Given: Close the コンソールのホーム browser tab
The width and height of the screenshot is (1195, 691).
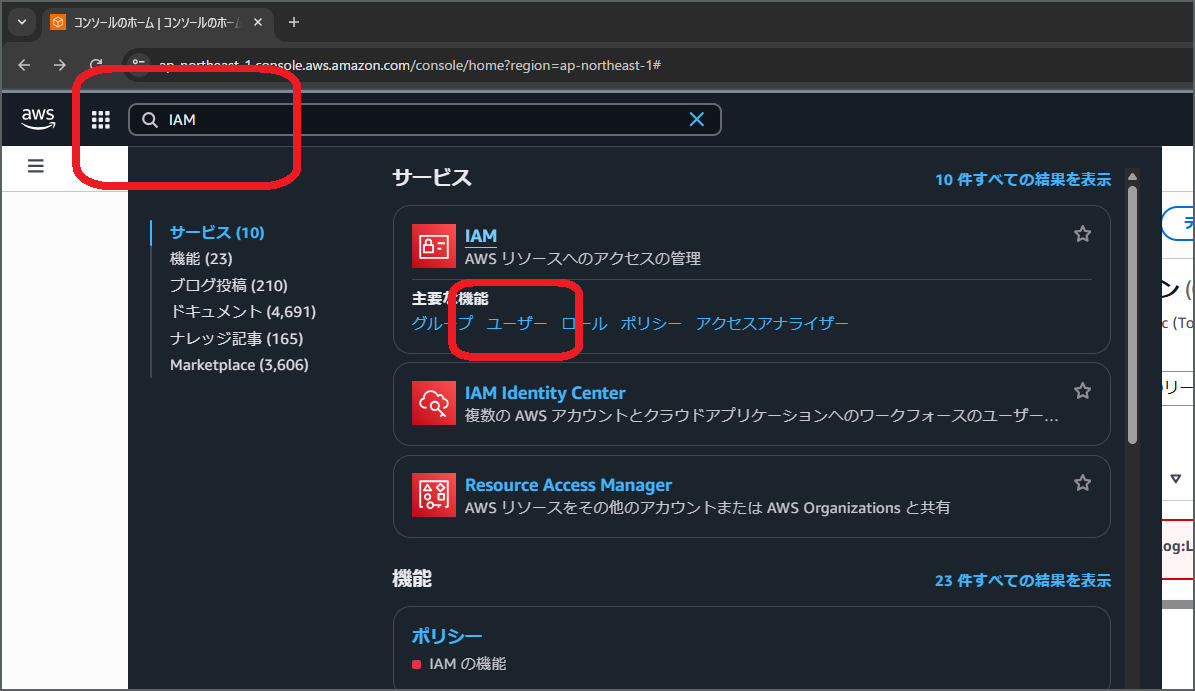Looking at the screenshot, I should [x=258, y=22].
